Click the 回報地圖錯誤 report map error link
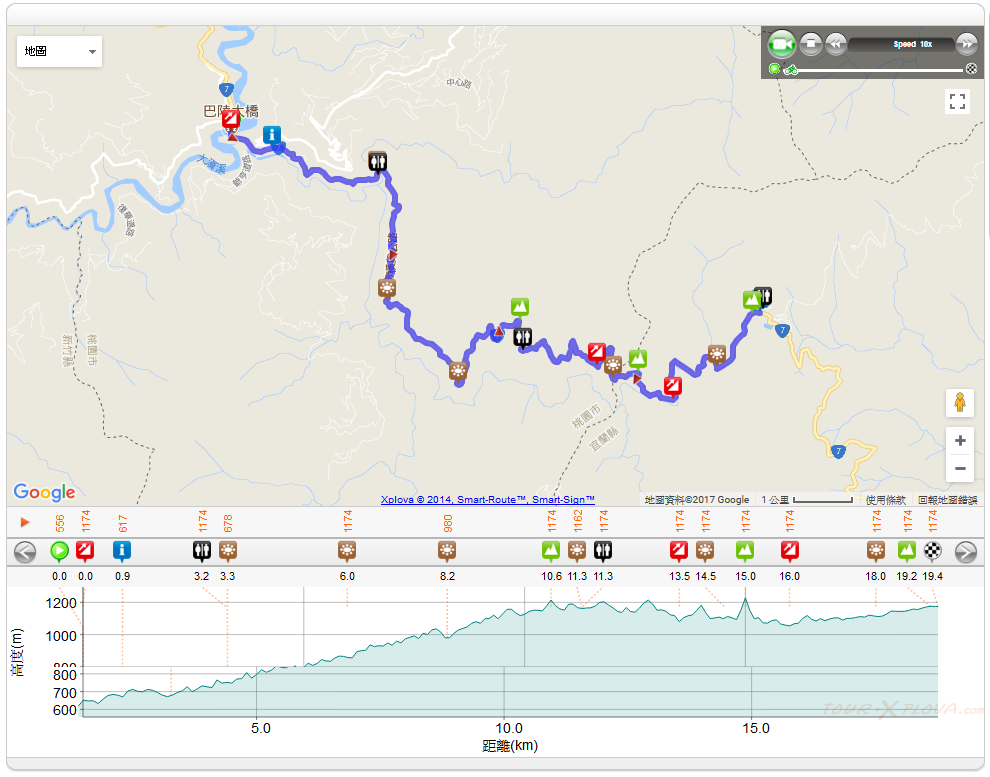Screen dimensions: 990x777 [x=947, y=500]
